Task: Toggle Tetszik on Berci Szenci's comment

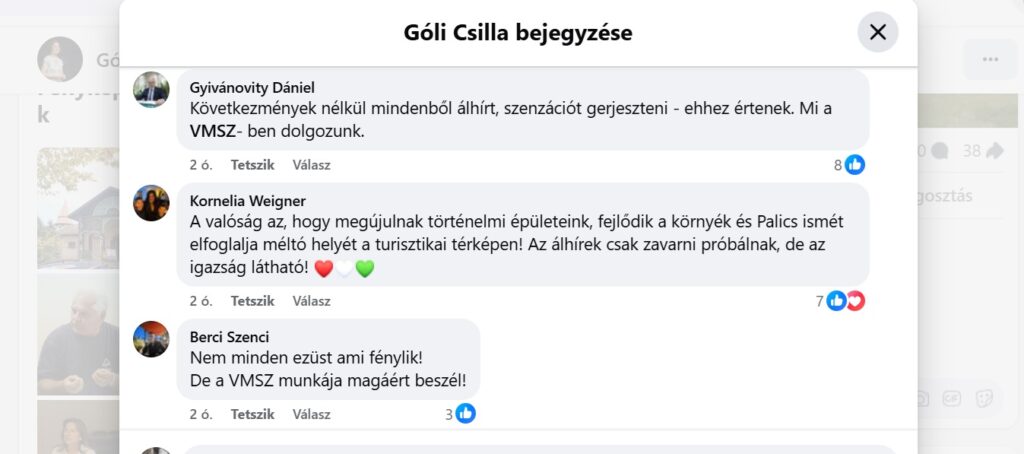Action: tap(252, 413)
